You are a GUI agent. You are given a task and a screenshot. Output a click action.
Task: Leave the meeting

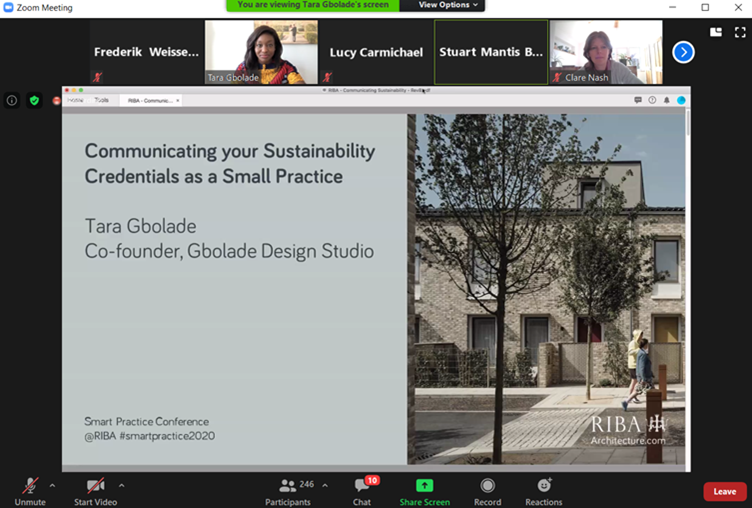(724, 491)
